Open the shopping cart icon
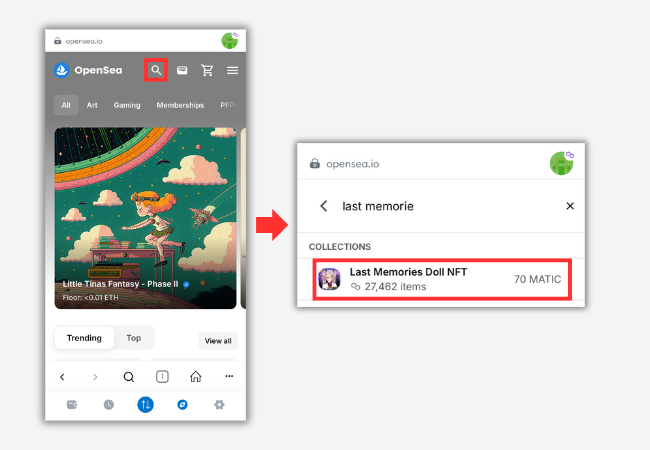 tap(207, 70)
